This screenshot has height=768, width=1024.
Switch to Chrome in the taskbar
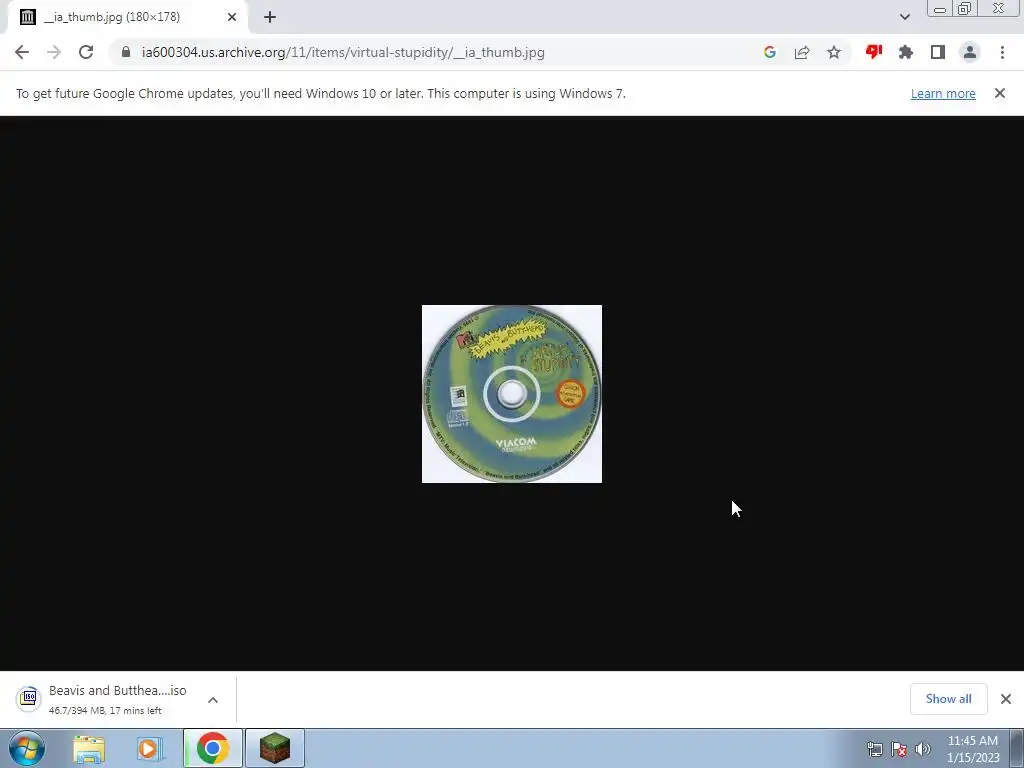point(212,748)
